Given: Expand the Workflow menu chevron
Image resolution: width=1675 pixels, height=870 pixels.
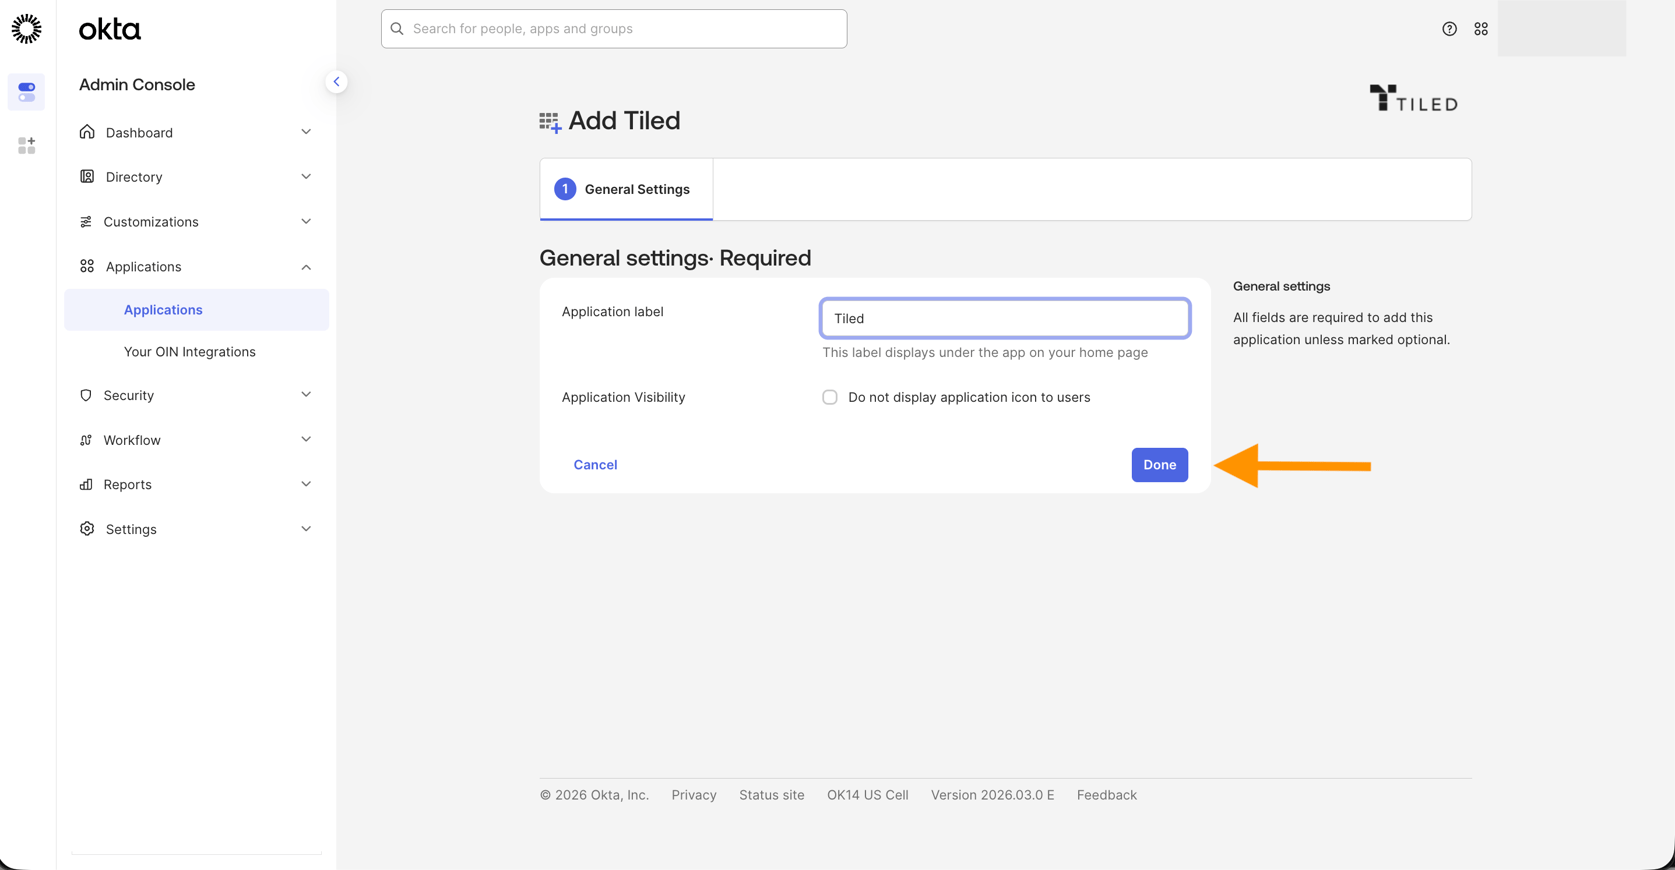Looking at the screenshot, I should click(306, 440).
